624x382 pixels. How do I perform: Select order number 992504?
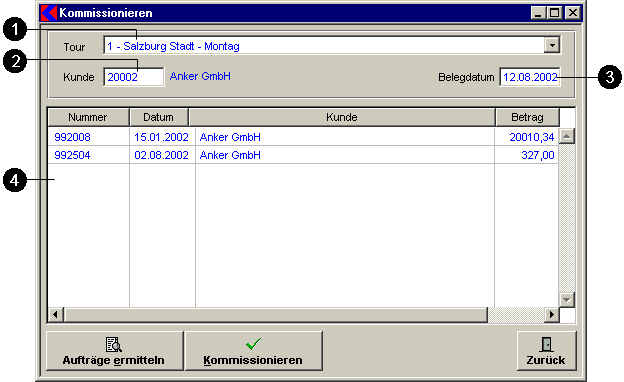[72, 155]
